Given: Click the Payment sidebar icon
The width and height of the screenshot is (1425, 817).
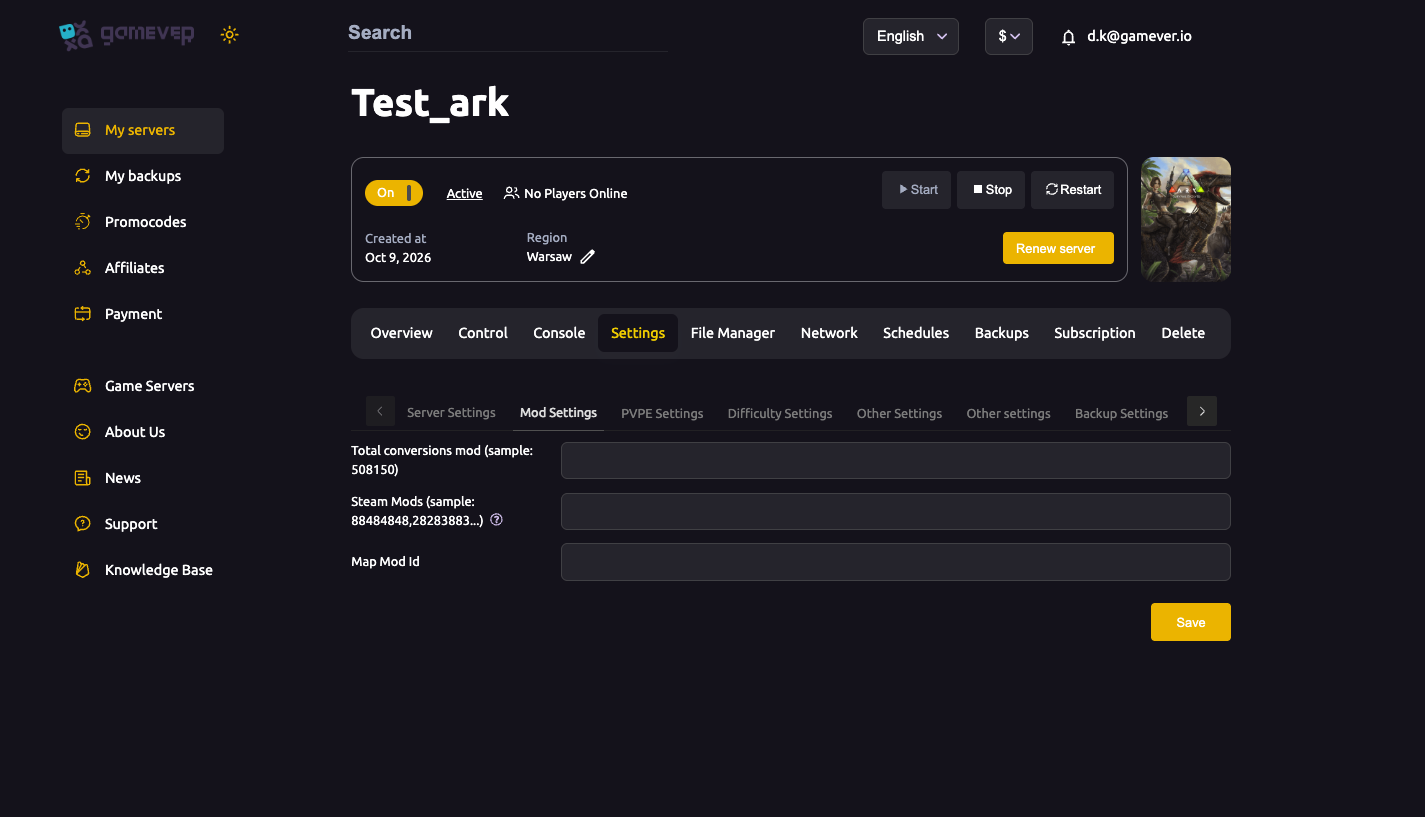Looking at the screenshot, I should click(x=83, y=314).
